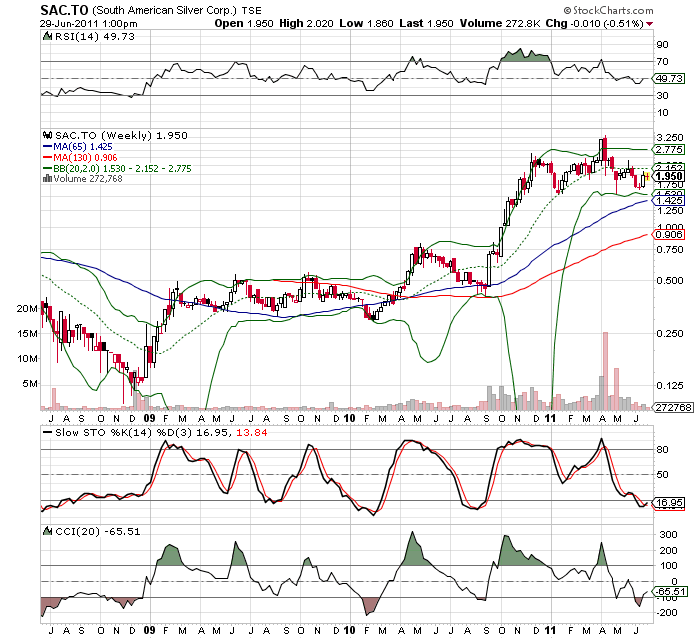Click the Volume 272,768 legend text
Viewport: 700px width, 639px height.
pos(88,179)
